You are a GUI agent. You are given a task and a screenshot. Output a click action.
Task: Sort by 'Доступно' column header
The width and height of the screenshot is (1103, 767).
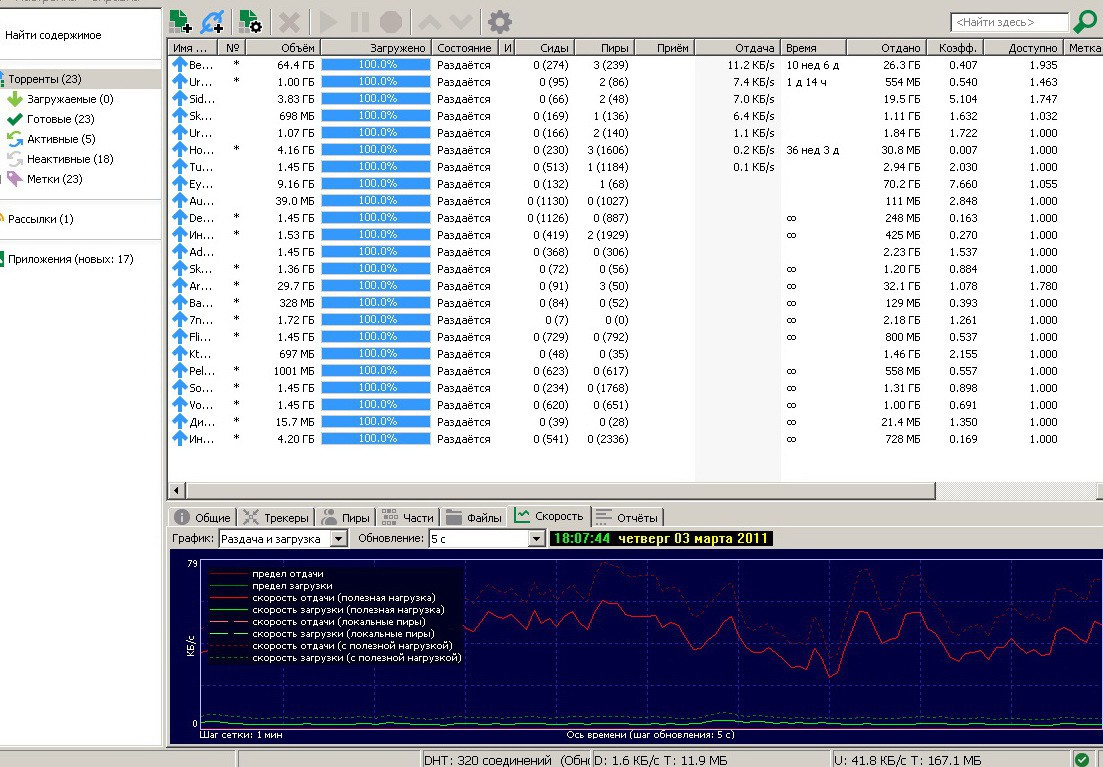(1024, 48)
